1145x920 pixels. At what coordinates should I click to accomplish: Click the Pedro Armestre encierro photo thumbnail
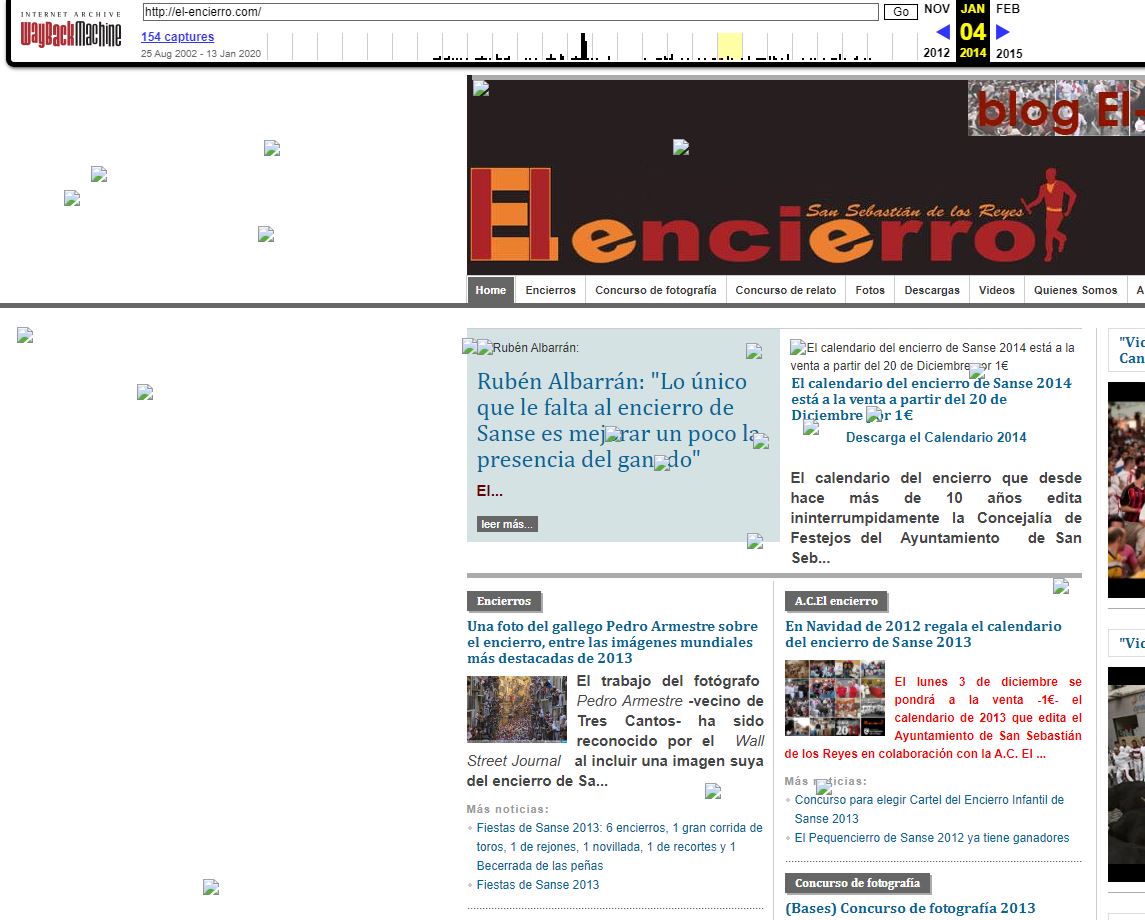(x=516, y=709)
